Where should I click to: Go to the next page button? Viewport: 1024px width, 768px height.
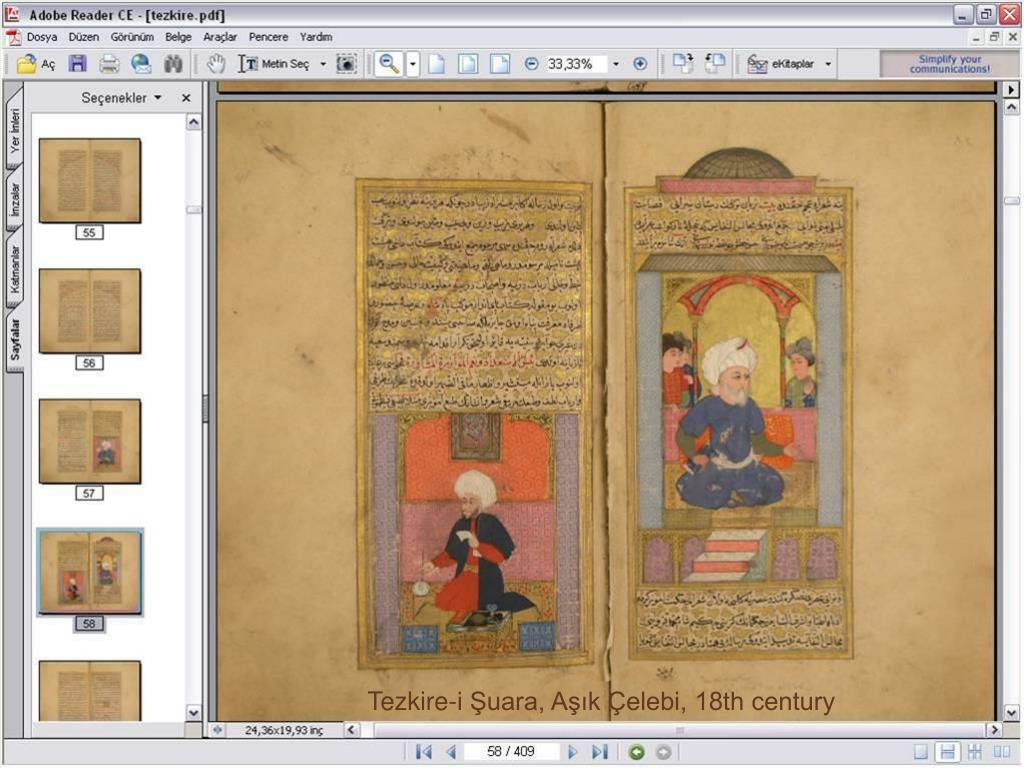click(x=573, y=752)
